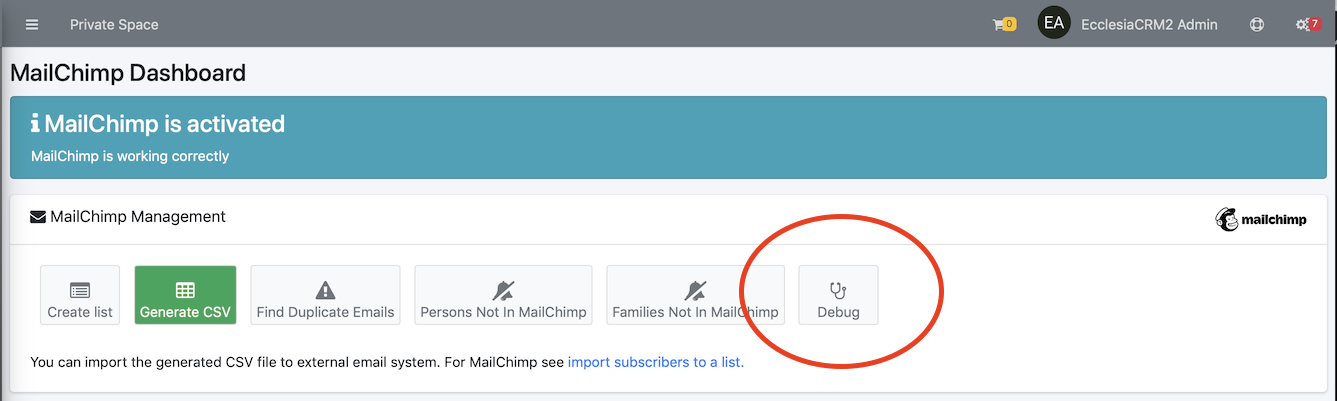The image size is (1337, 401).
Task: Open Persons Not In MailChimp
Action: 503,295
